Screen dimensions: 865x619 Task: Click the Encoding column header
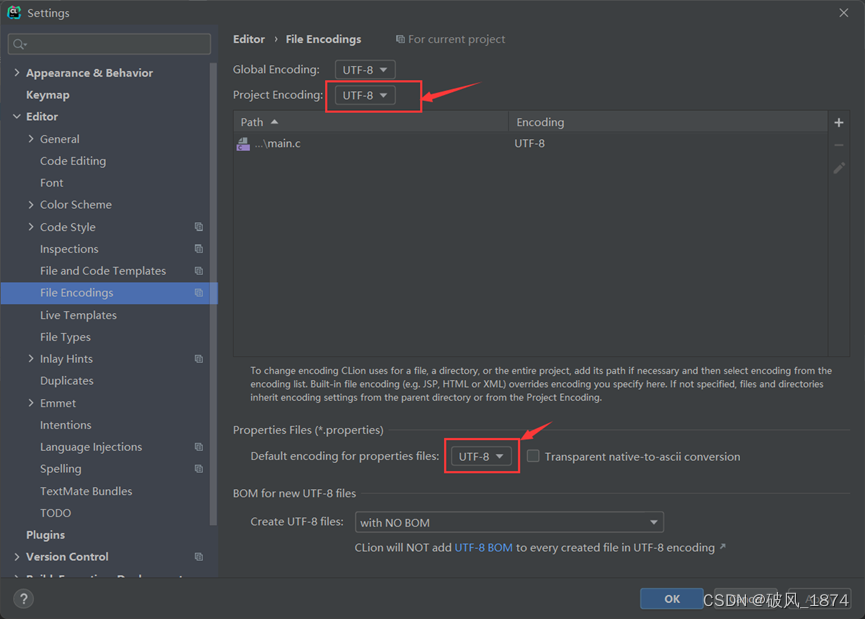tap(668, 122)
